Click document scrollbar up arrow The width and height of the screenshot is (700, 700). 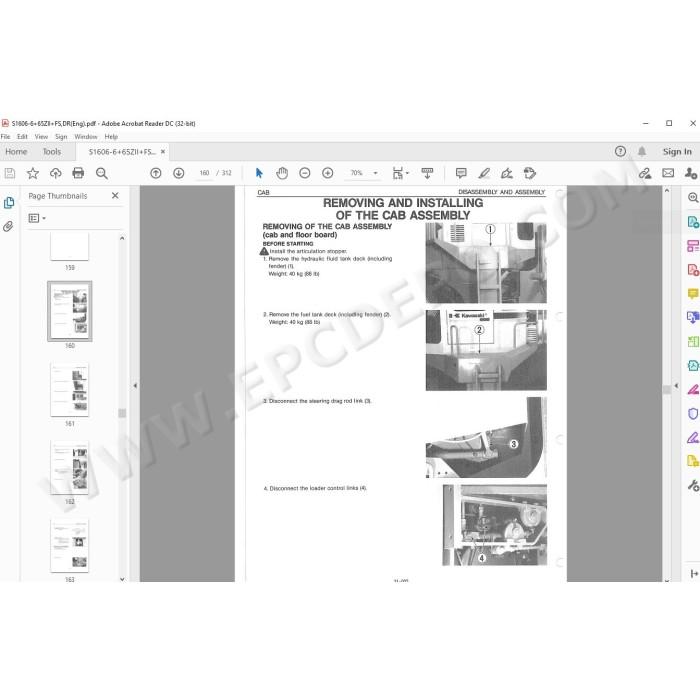coord(667,191)
